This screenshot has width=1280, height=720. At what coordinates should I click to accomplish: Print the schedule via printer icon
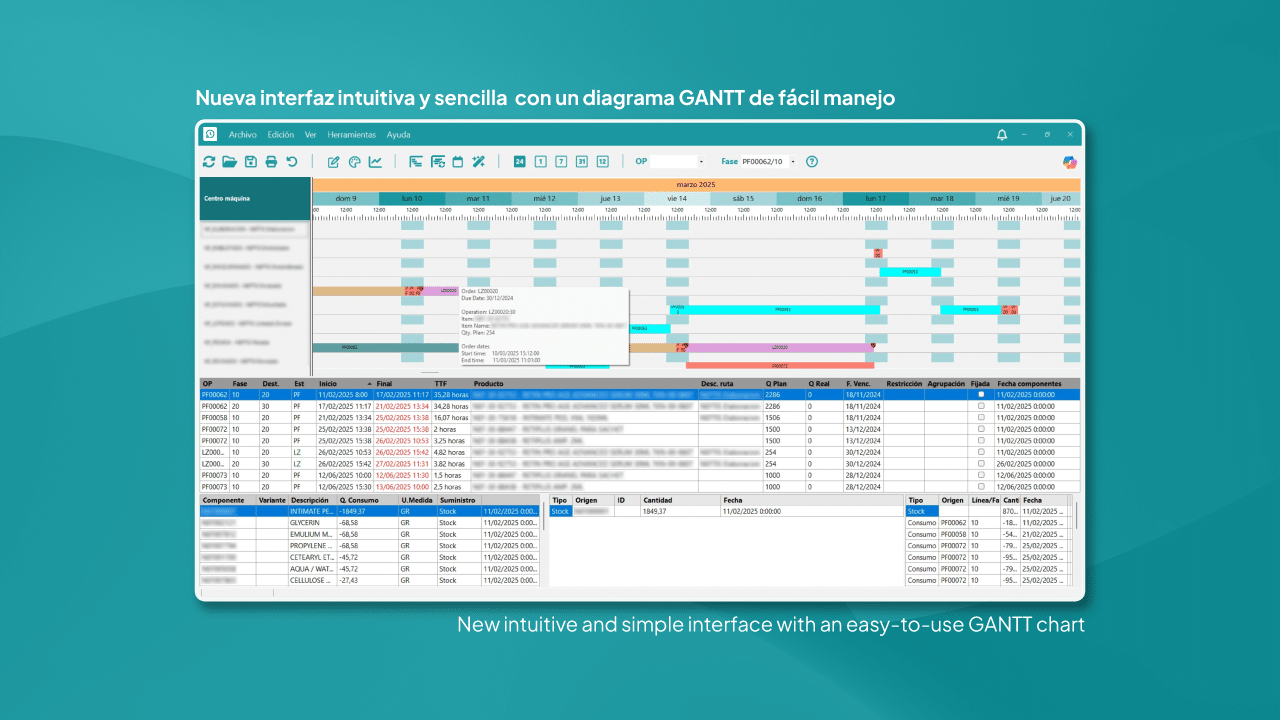[x=271, y=161]
